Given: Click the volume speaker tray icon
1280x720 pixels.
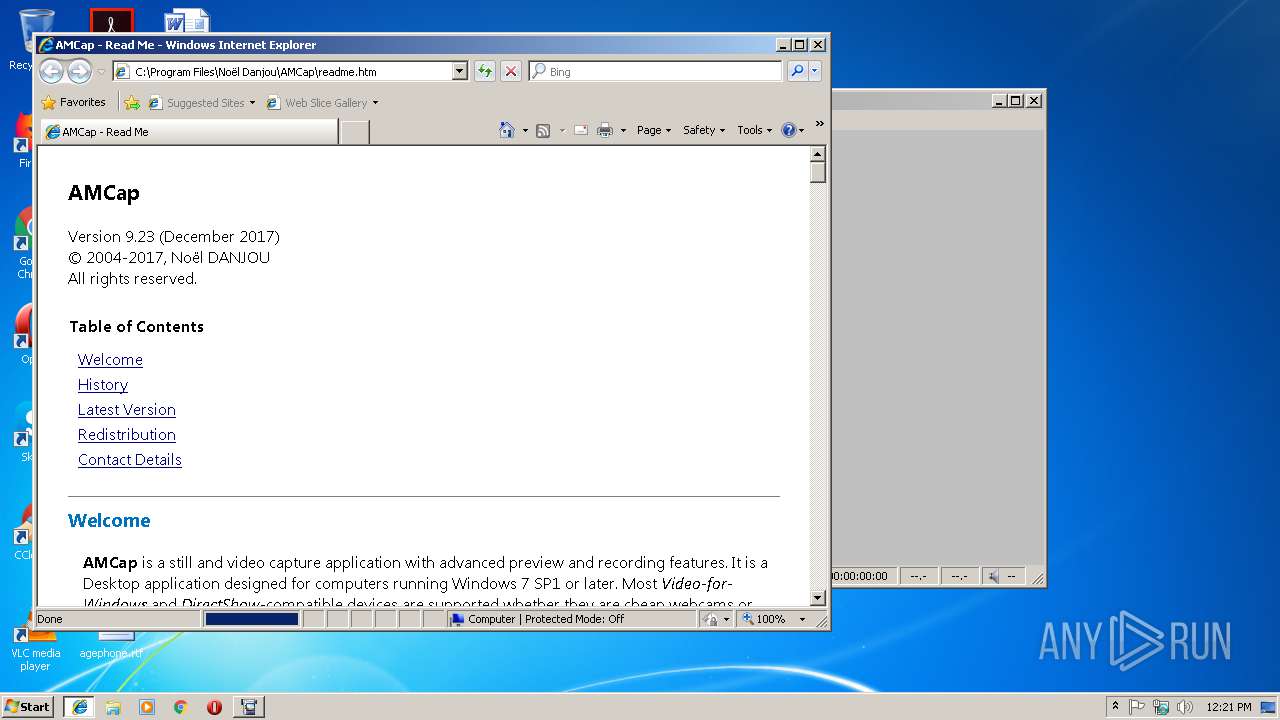Looking at the screenshot, I should (1184, 706).
